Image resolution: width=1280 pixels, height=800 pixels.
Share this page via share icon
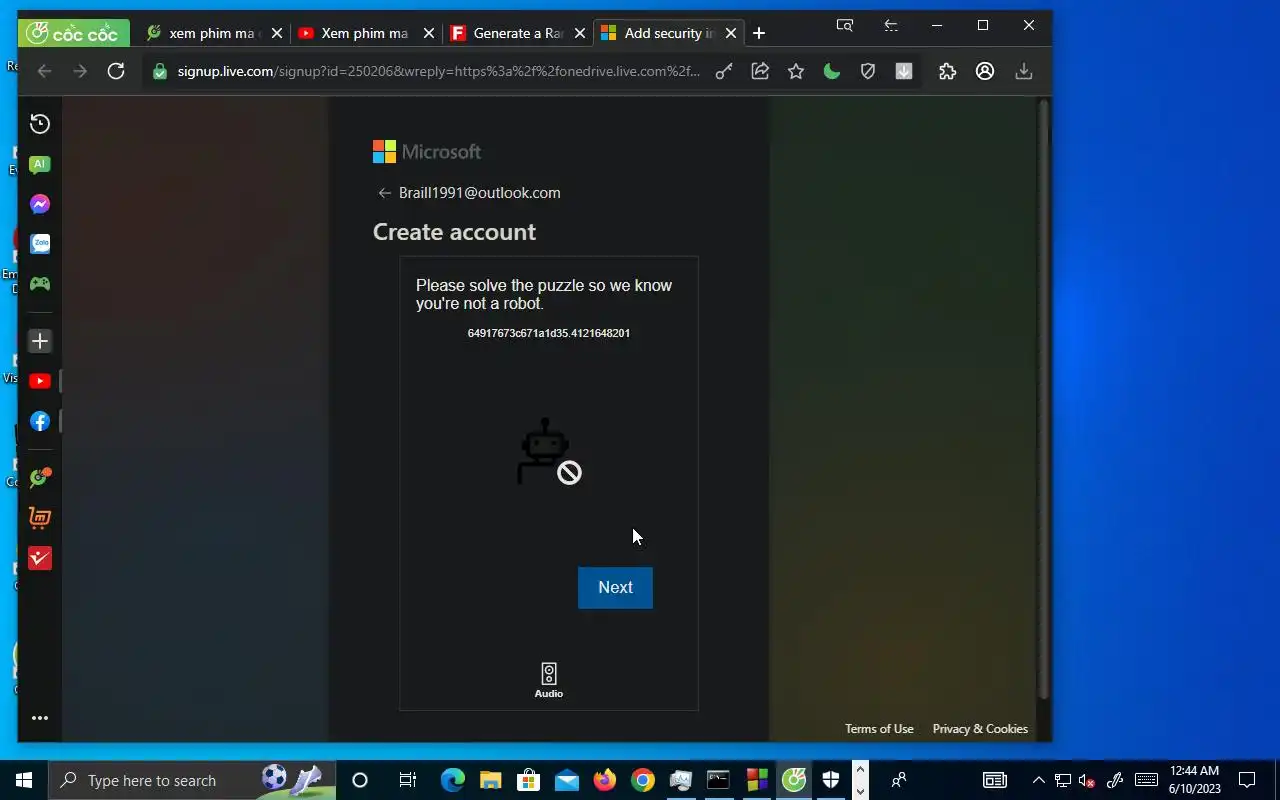coord(760,71)
